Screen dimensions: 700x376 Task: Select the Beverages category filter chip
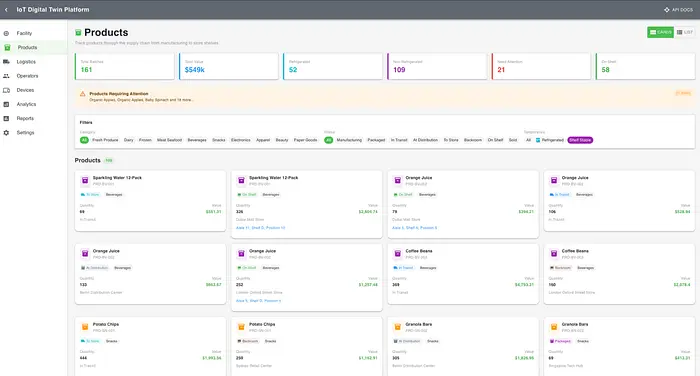click(197, 140)
